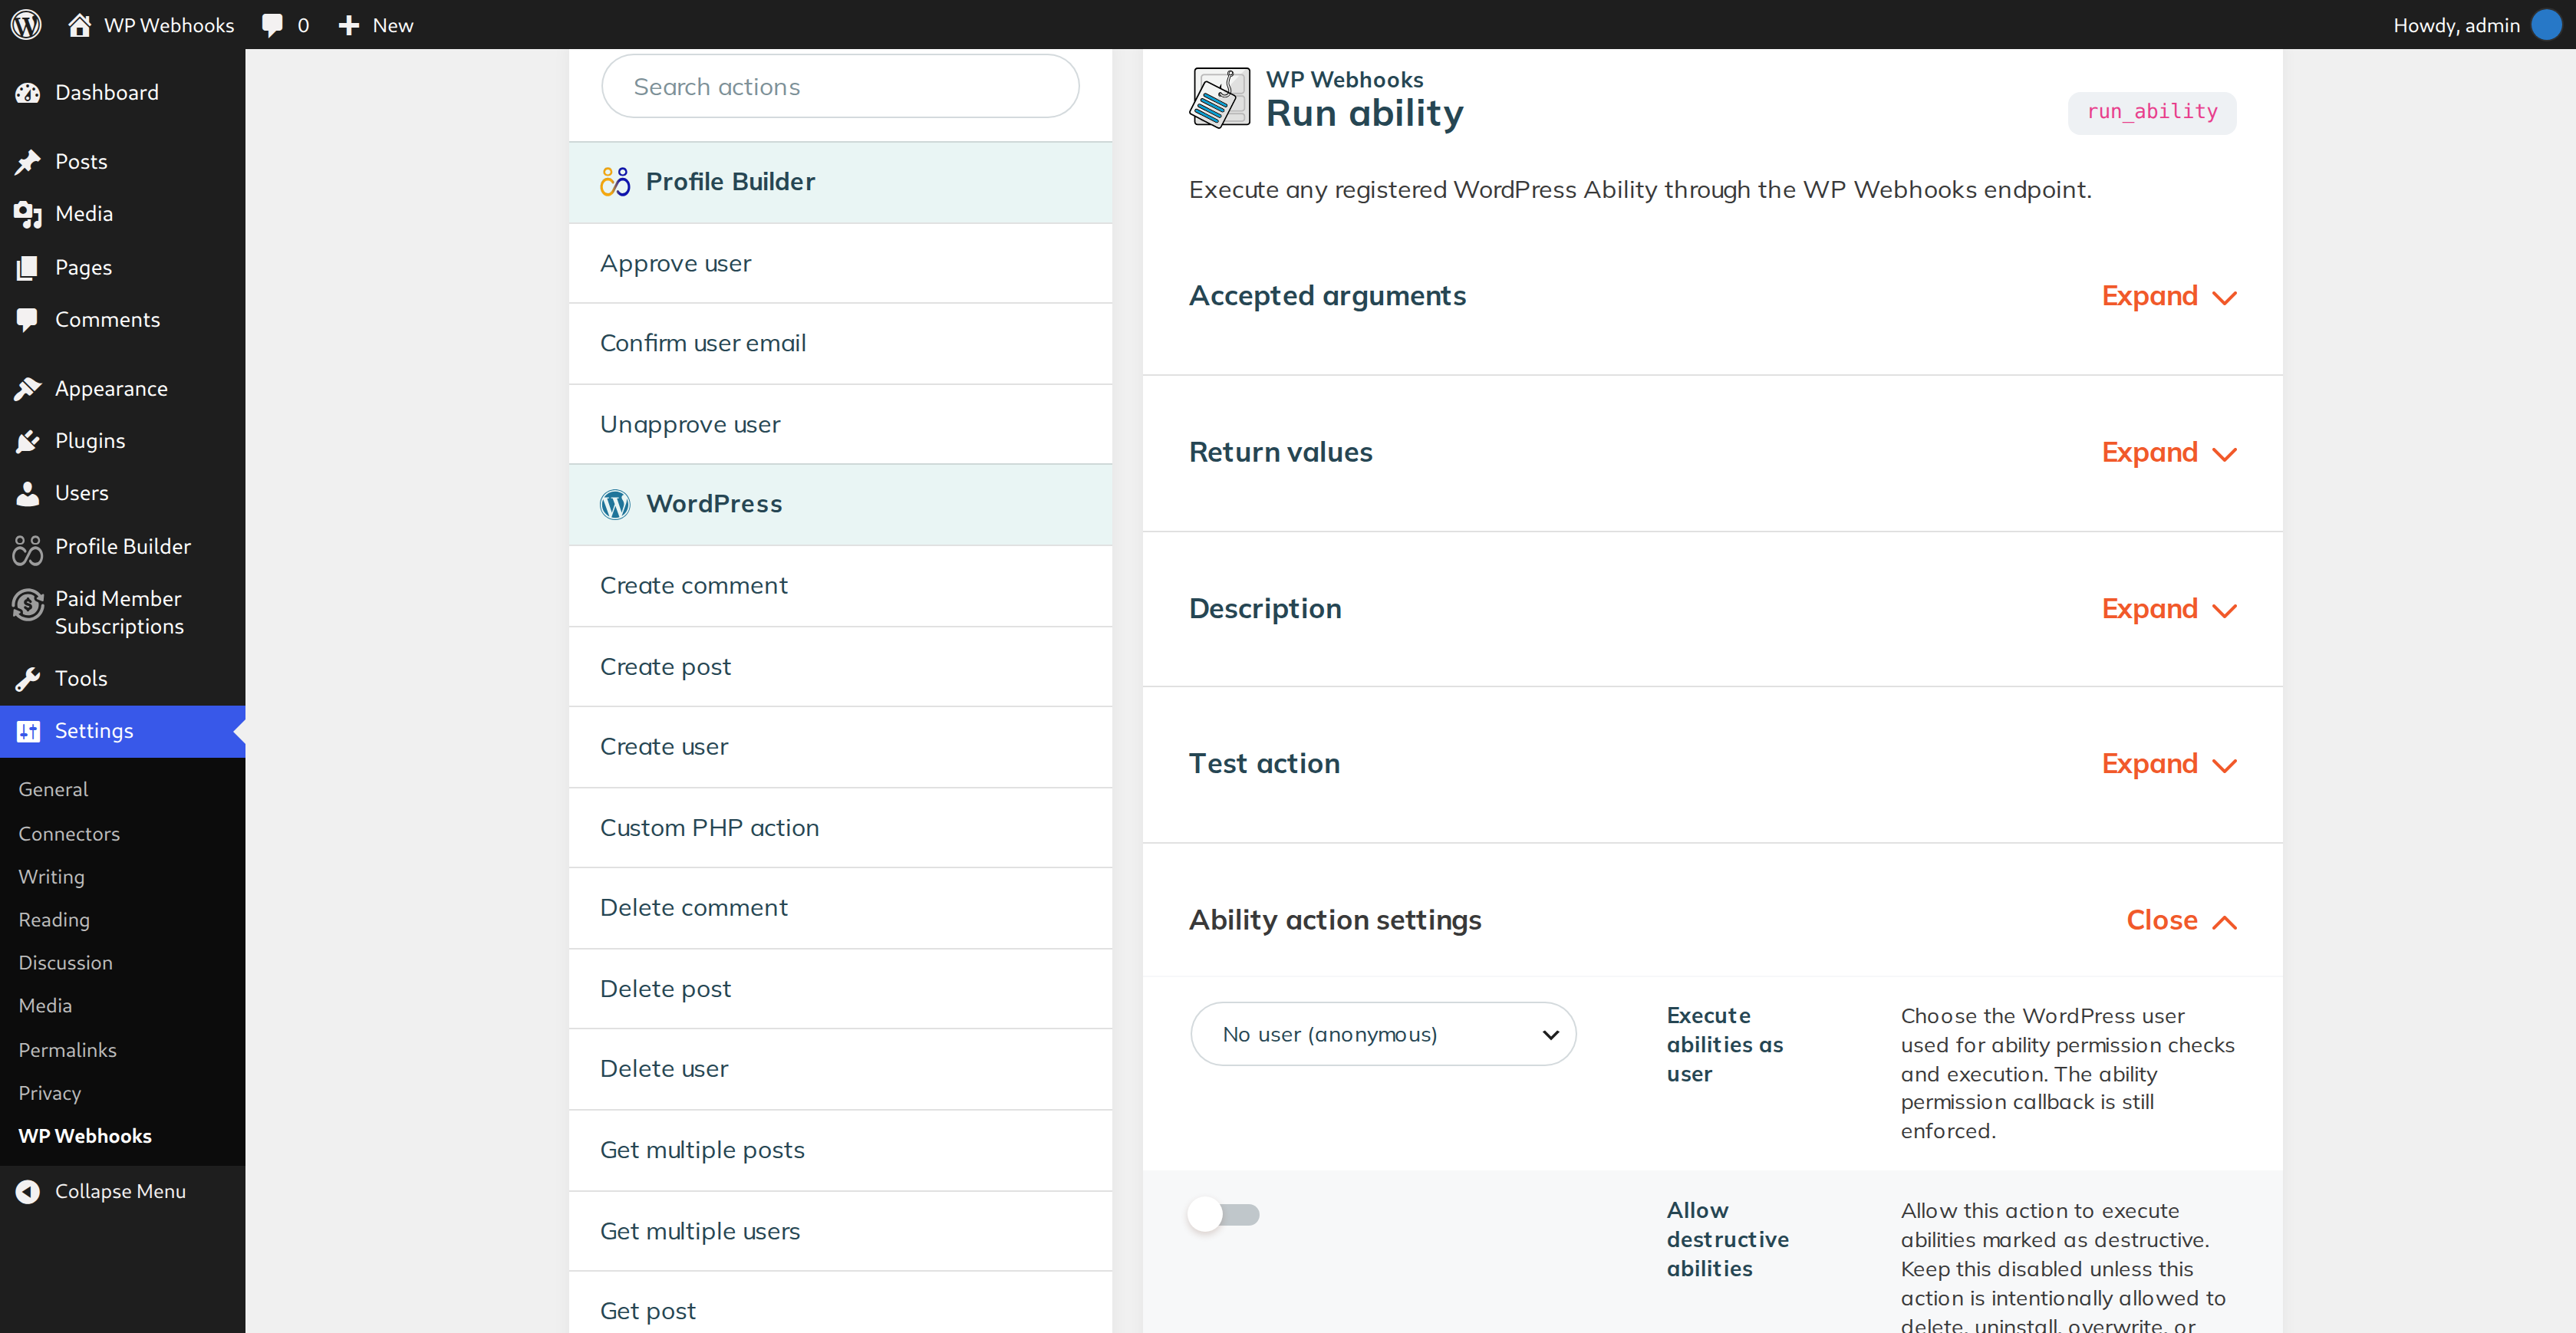Select the WP Webhooks submenu item
Viewport: 2576px width, 1333px height.
tap(85, 1135)
